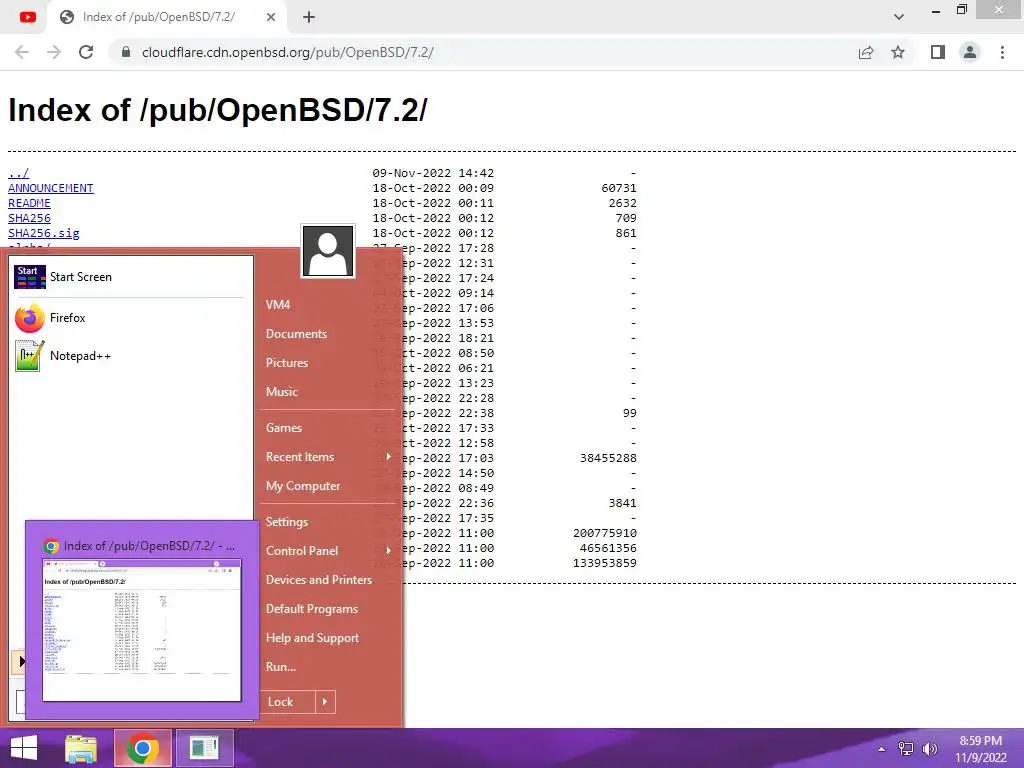1024x768 pixels.
Task: Focus the address bar URL
Action: coord(287,52)
